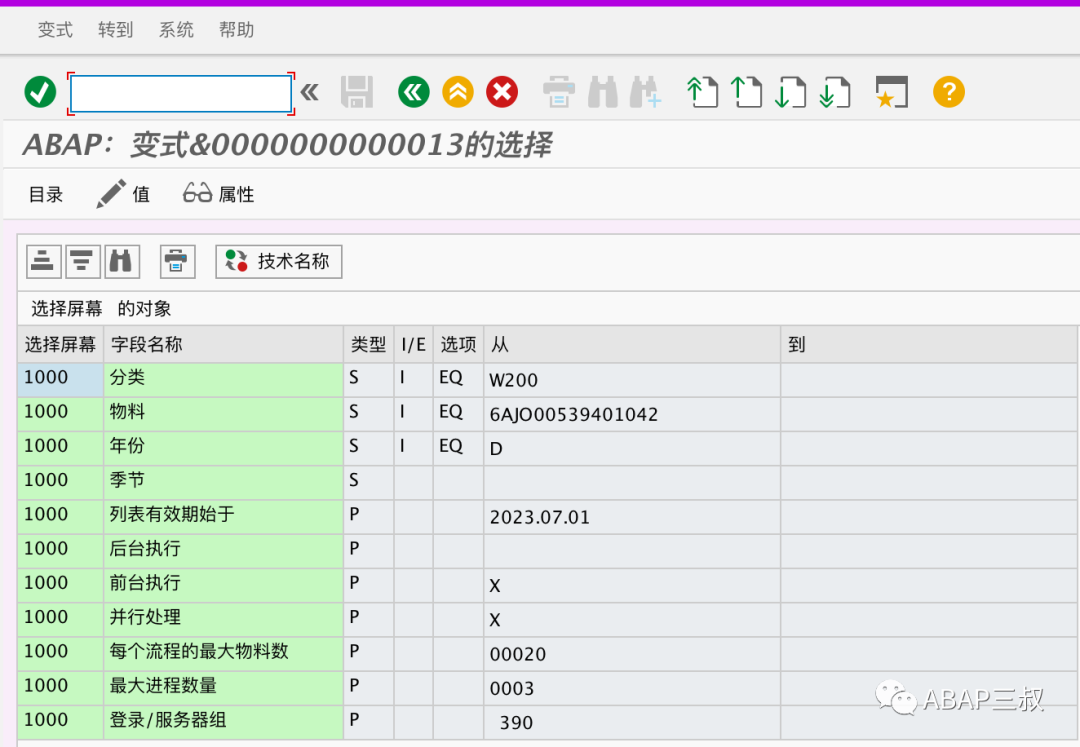
Task: Click the value W200
Action: click(x=513, y=380)
